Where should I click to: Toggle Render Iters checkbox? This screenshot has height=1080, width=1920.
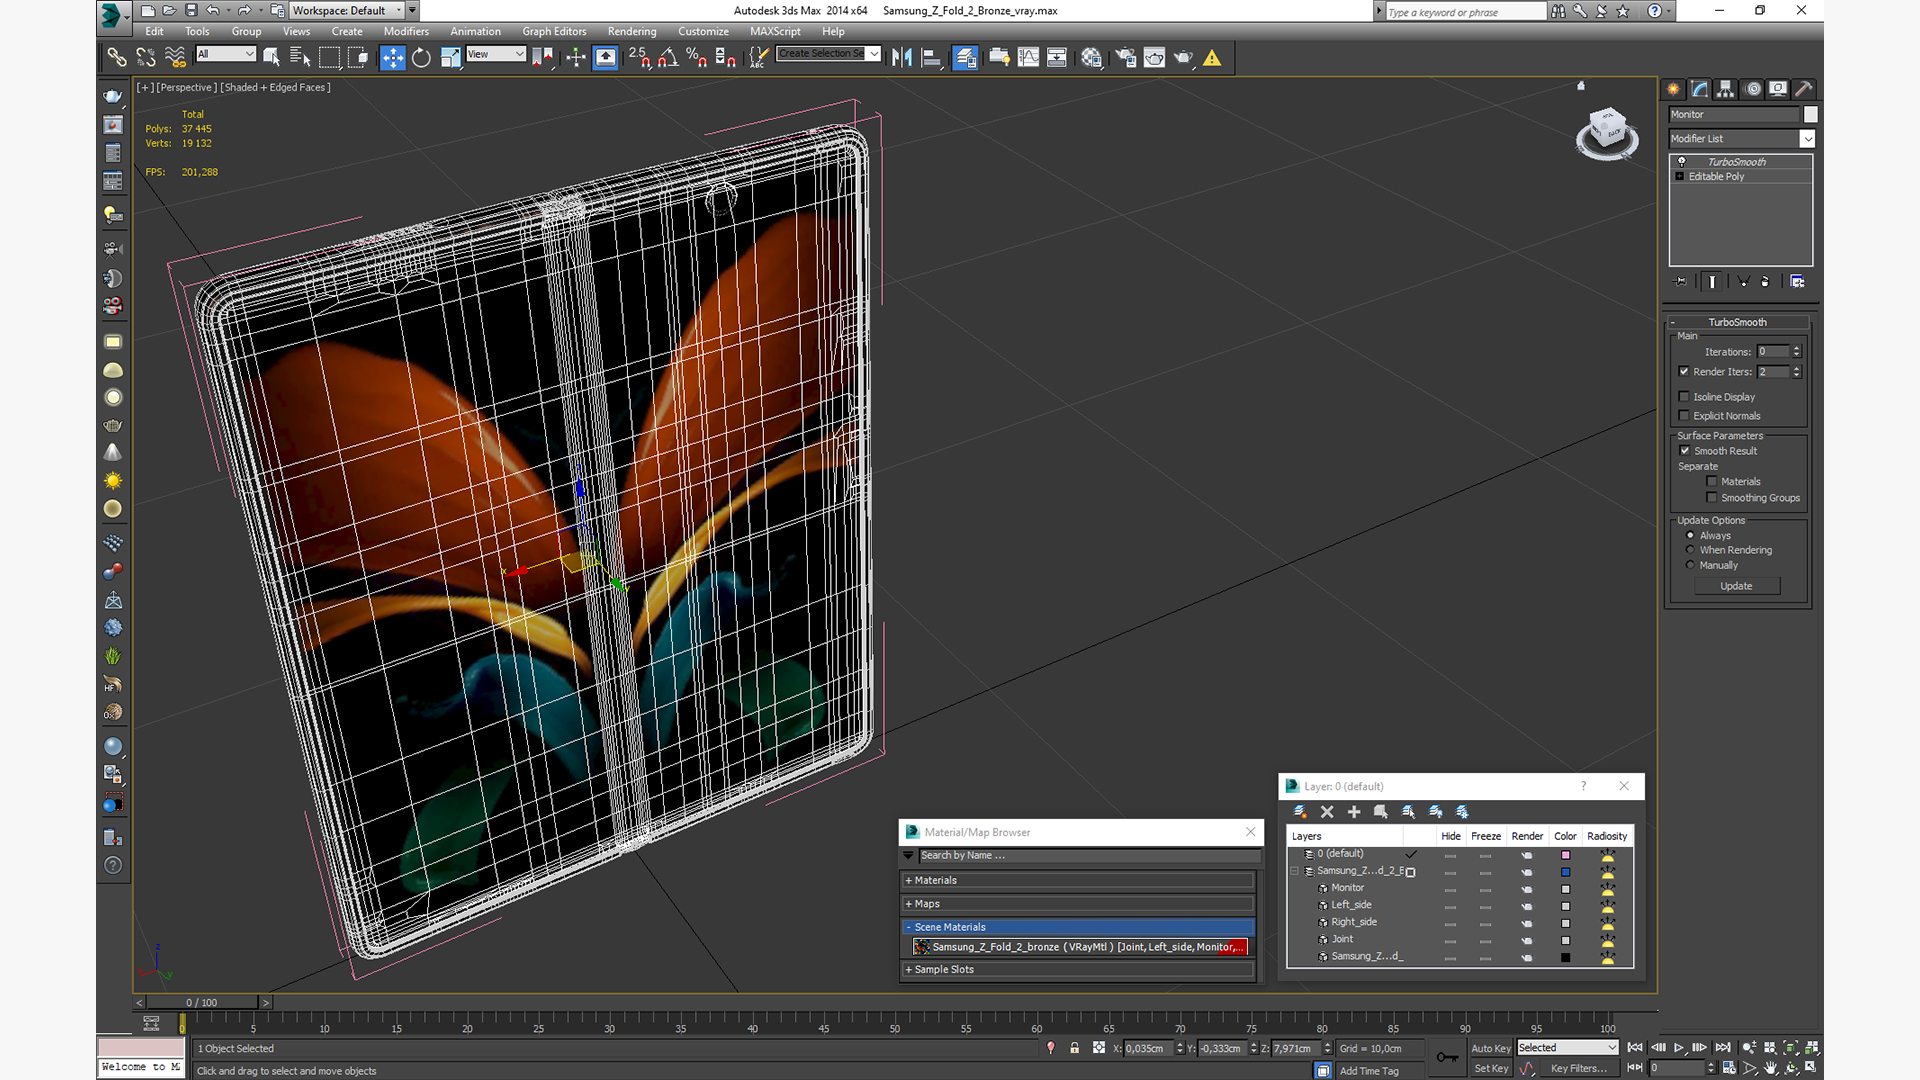pos(1684,371)
